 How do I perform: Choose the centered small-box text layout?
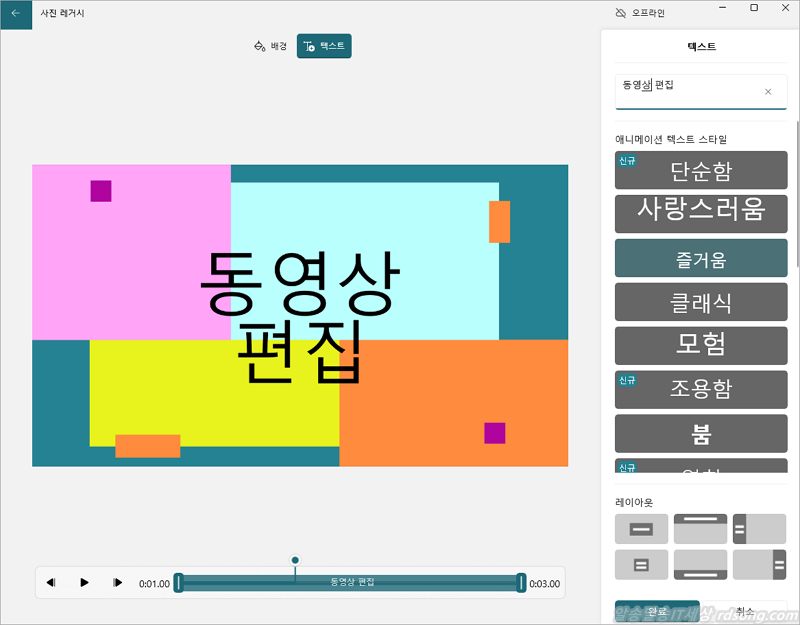click(641, 565)
